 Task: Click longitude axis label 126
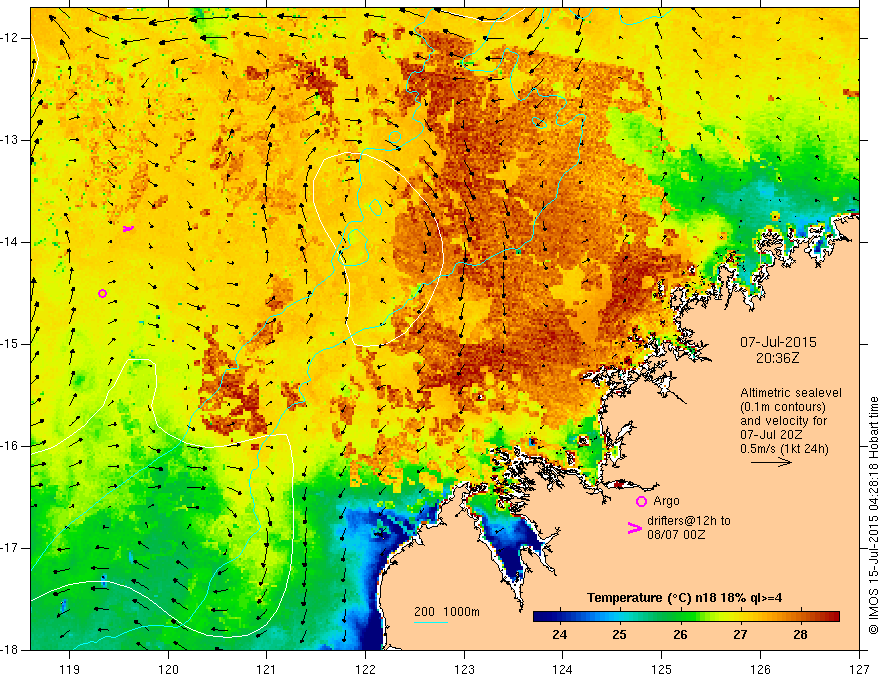760,669
